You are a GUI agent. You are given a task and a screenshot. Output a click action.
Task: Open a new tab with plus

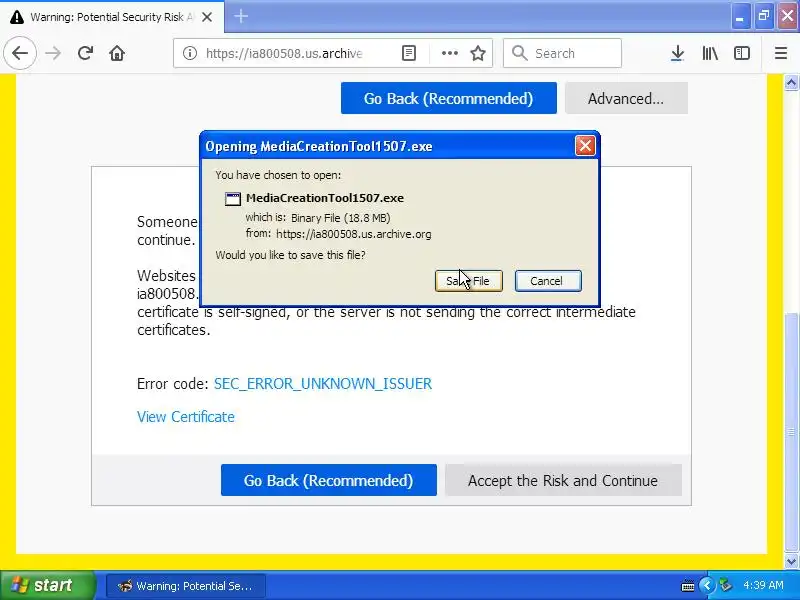coord(241,17)
